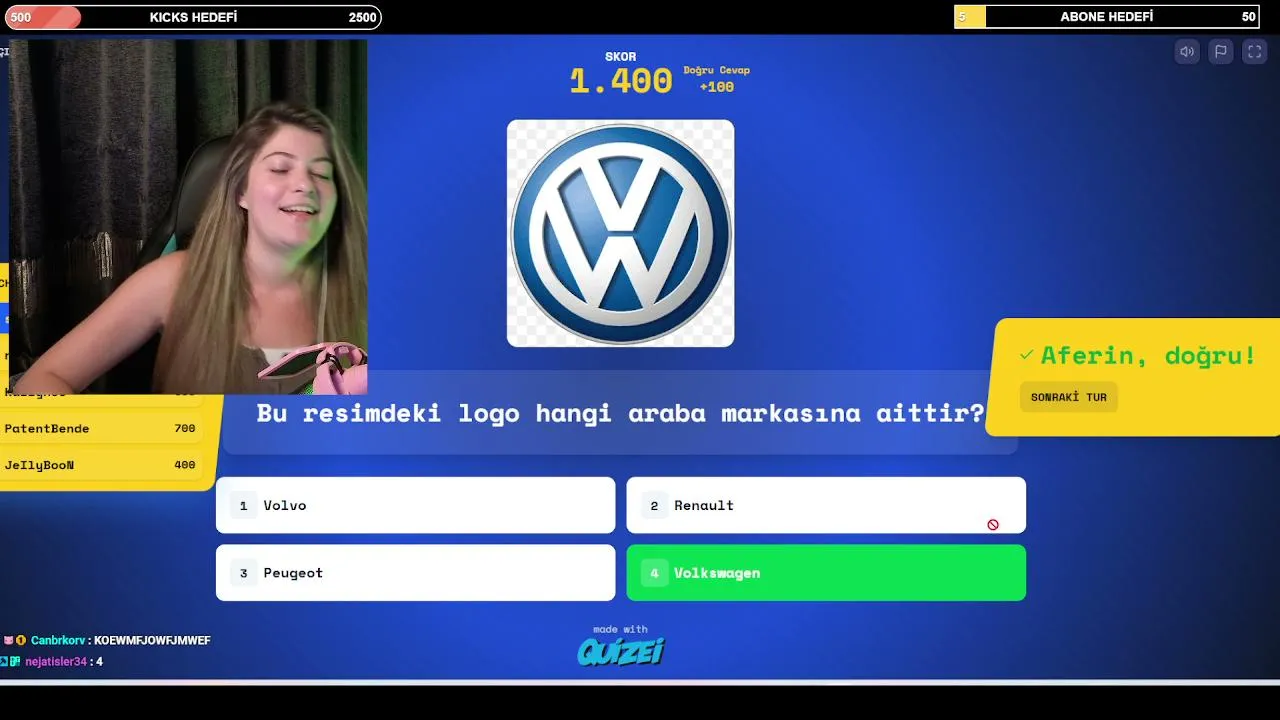Click the flag report icon

(x=1221, y=52)
